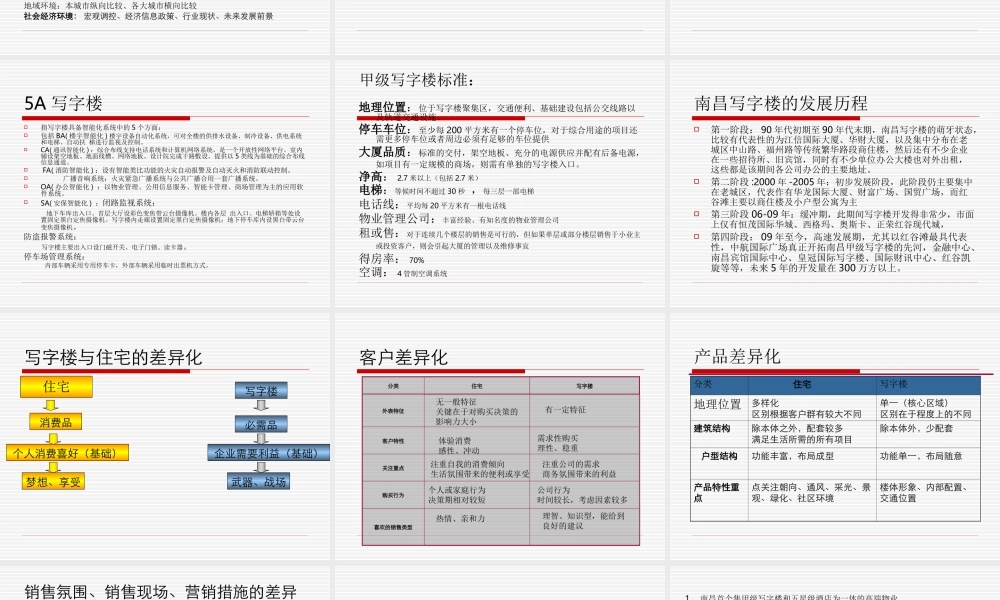Select the 大厦品质 line in 甲级写字楼标准

point(498,157)
